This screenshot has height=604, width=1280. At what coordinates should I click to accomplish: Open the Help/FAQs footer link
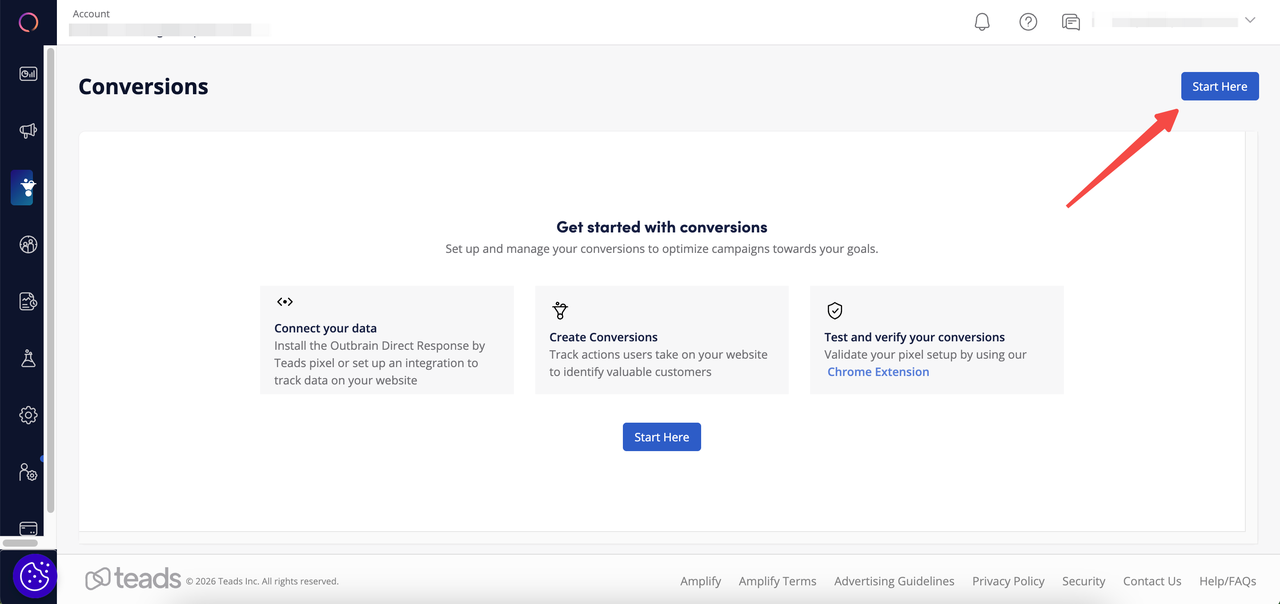coord(1228,581)
